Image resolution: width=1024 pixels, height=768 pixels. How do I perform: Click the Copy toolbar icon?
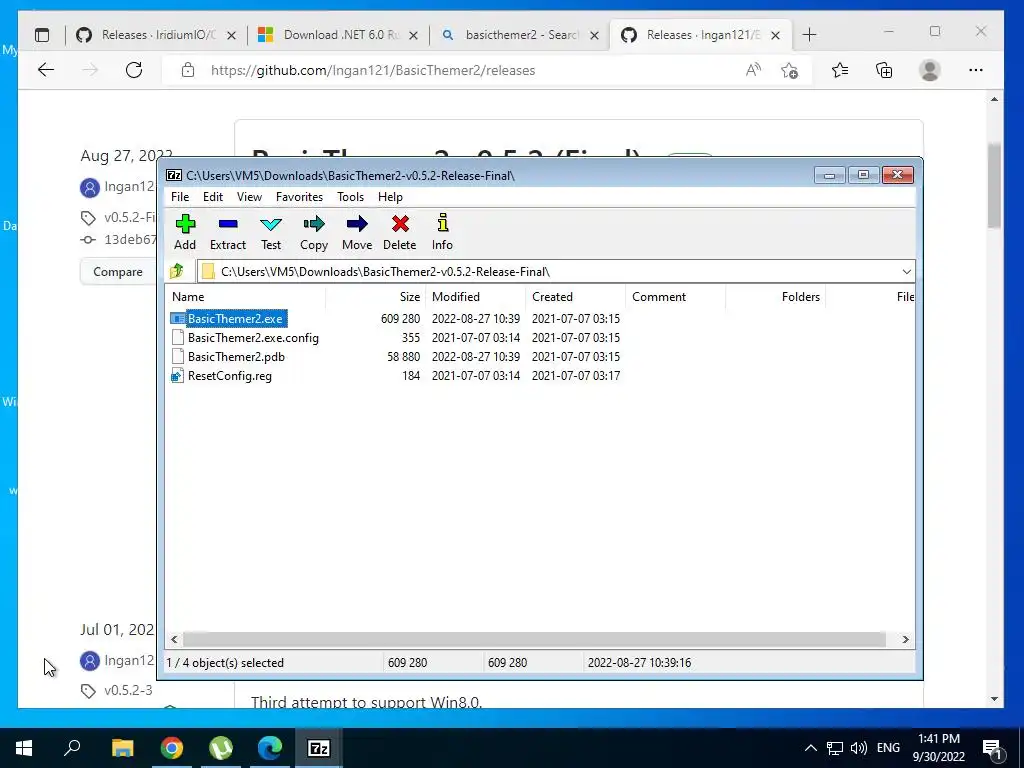[313, 224]
